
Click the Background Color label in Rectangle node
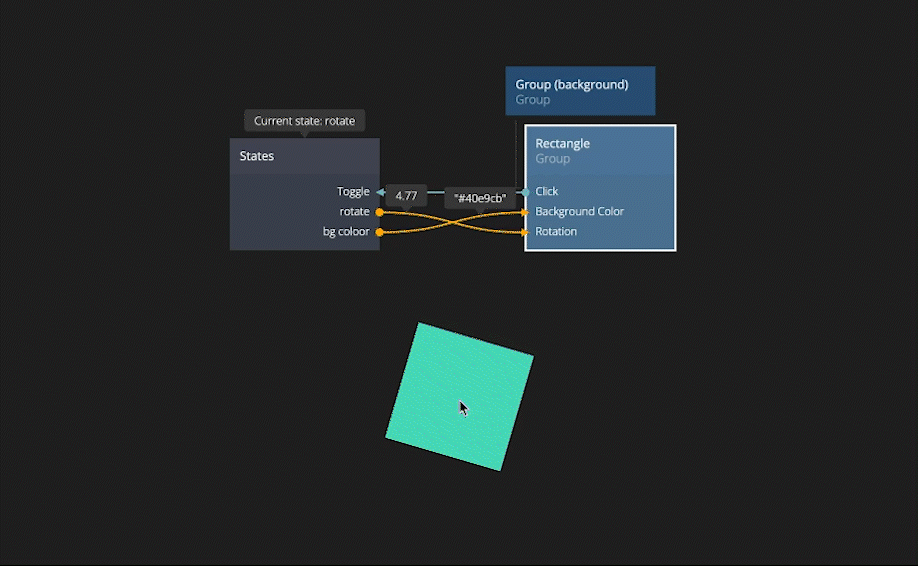[x=579, y=212]
